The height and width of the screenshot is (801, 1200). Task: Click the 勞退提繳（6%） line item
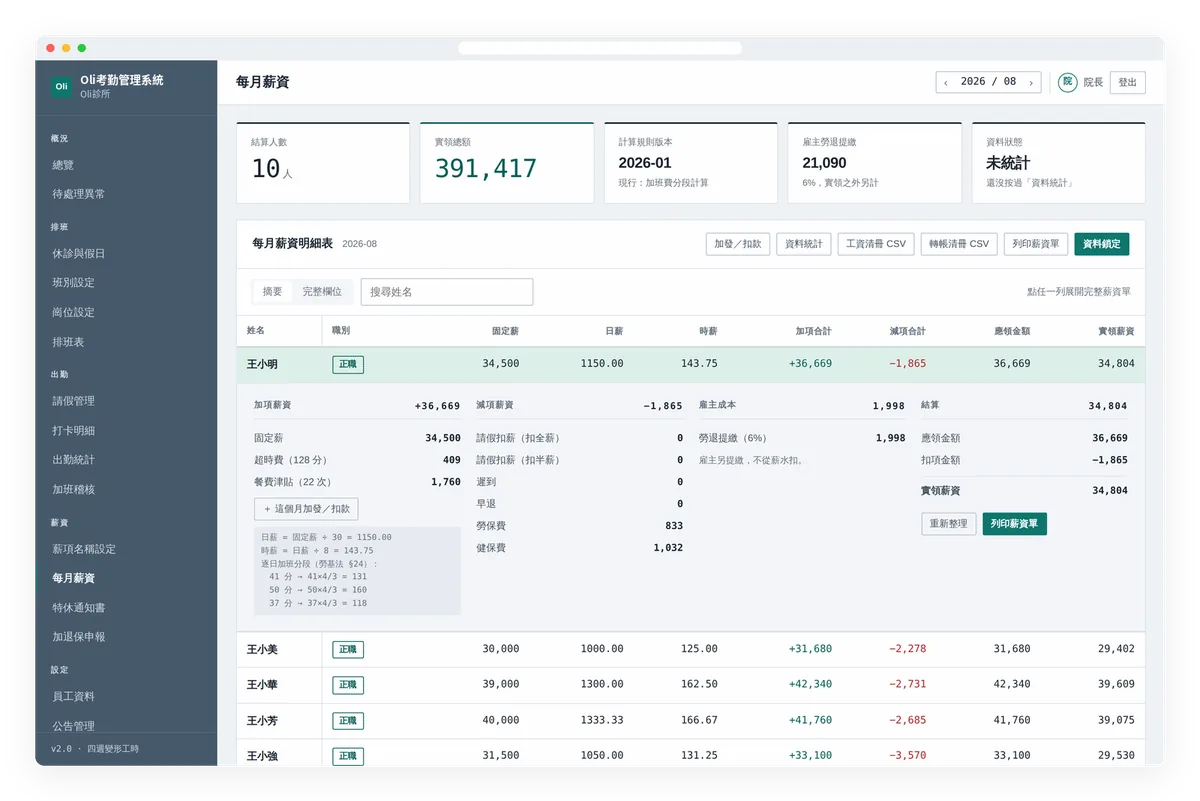(802, 438)
